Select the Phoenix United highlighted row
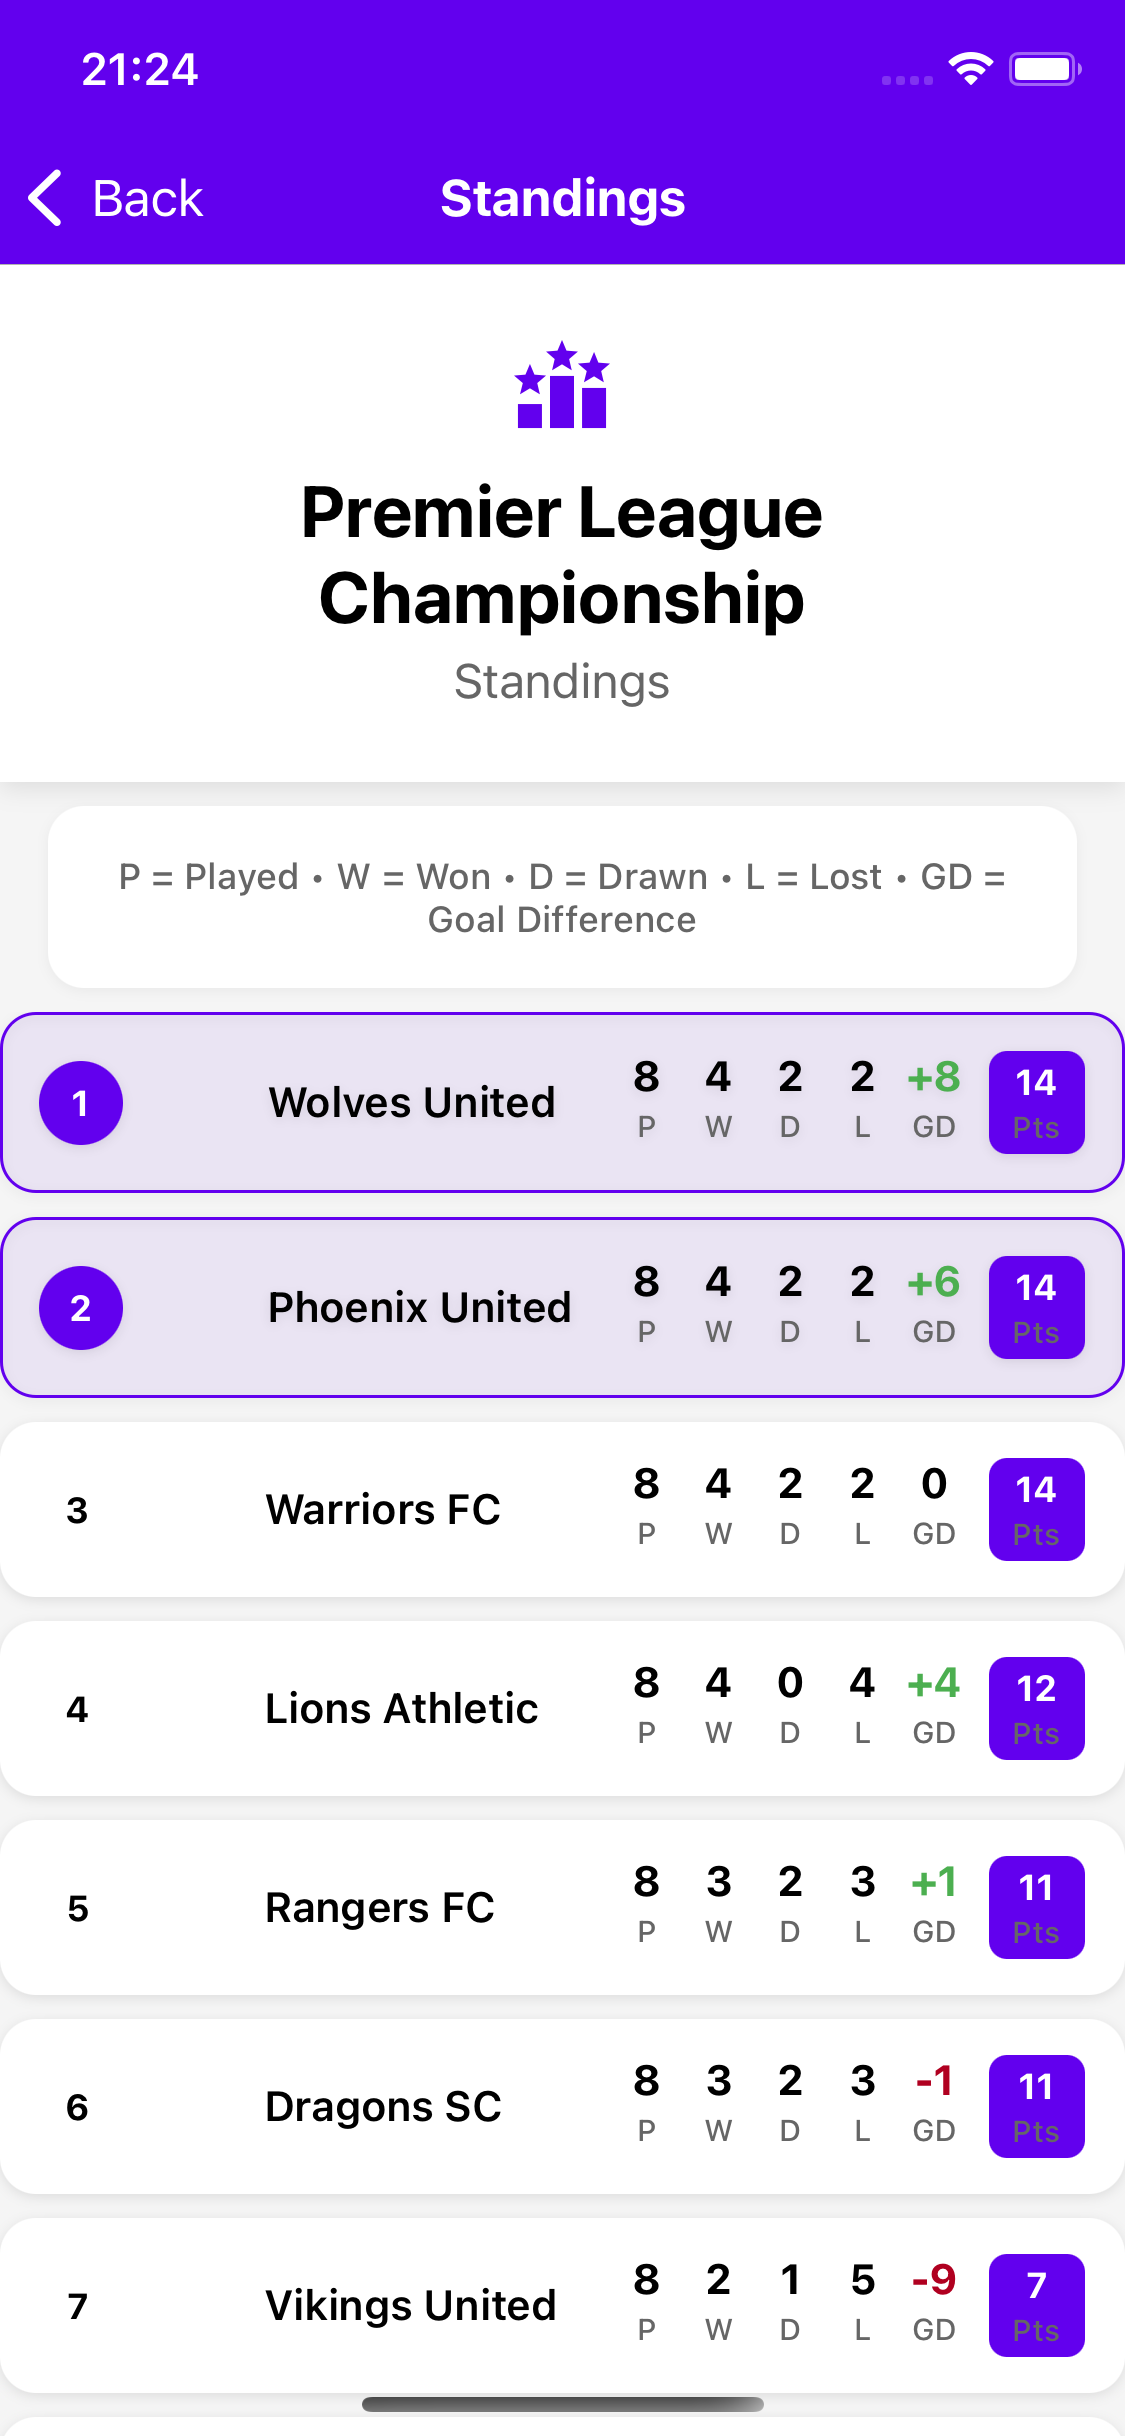 pyautogui.click(x=562, y=1307)
